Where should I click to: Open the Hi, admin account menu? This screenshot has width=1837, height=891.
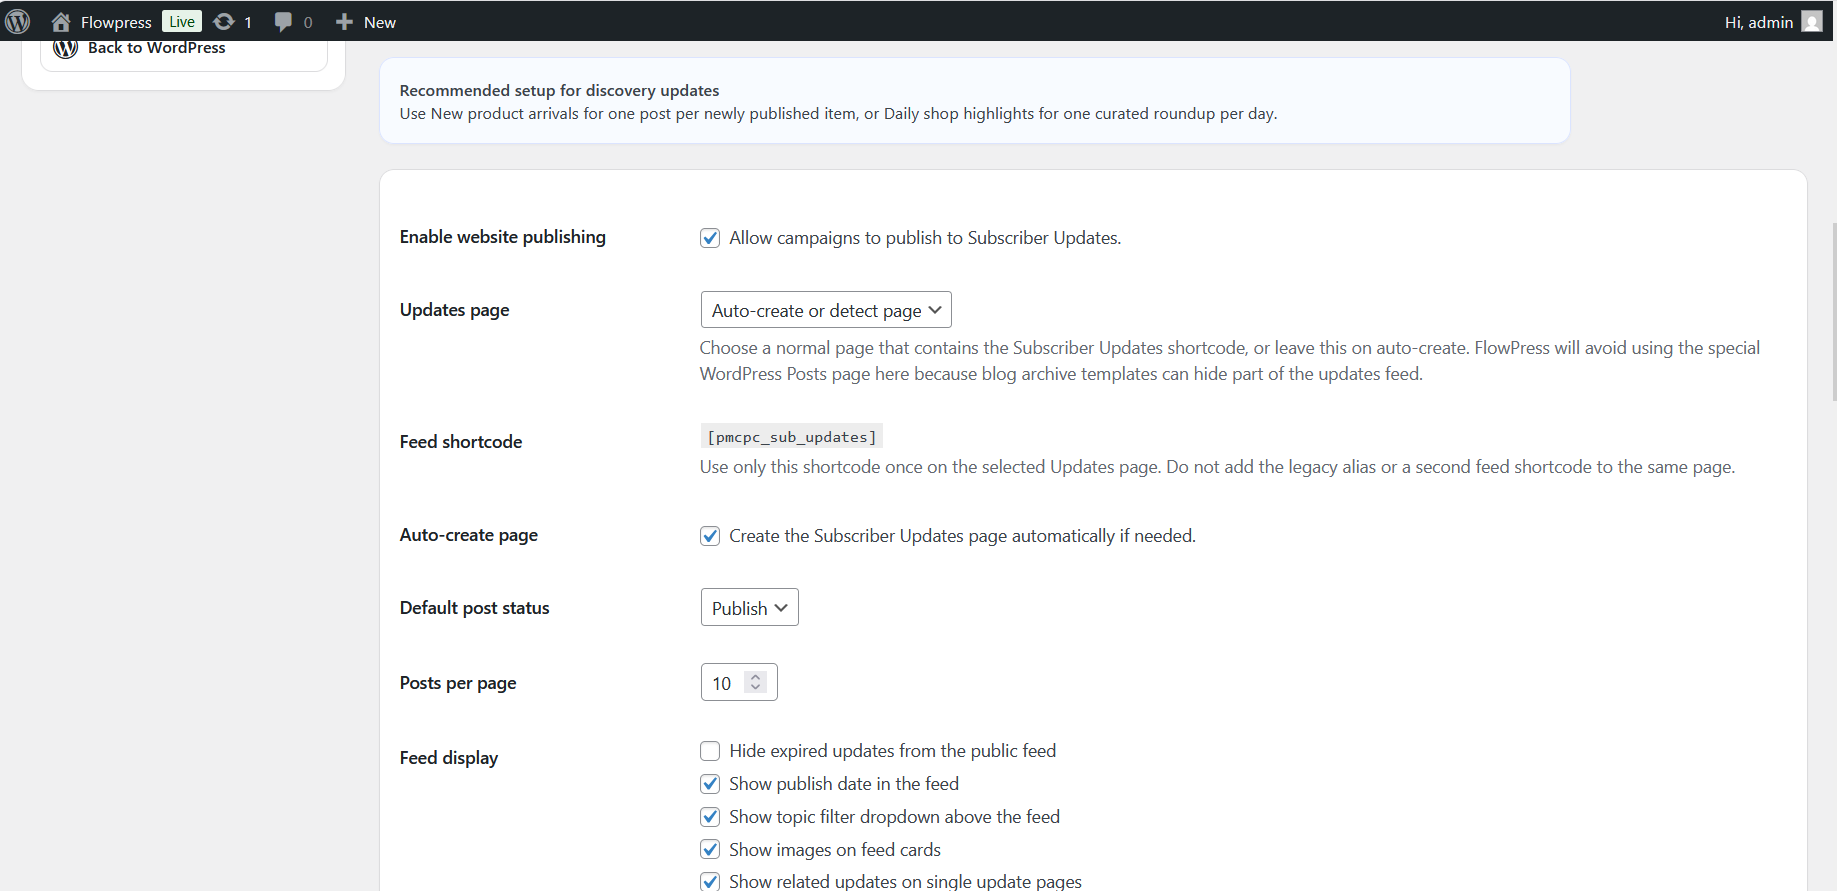click(1773, 22)
